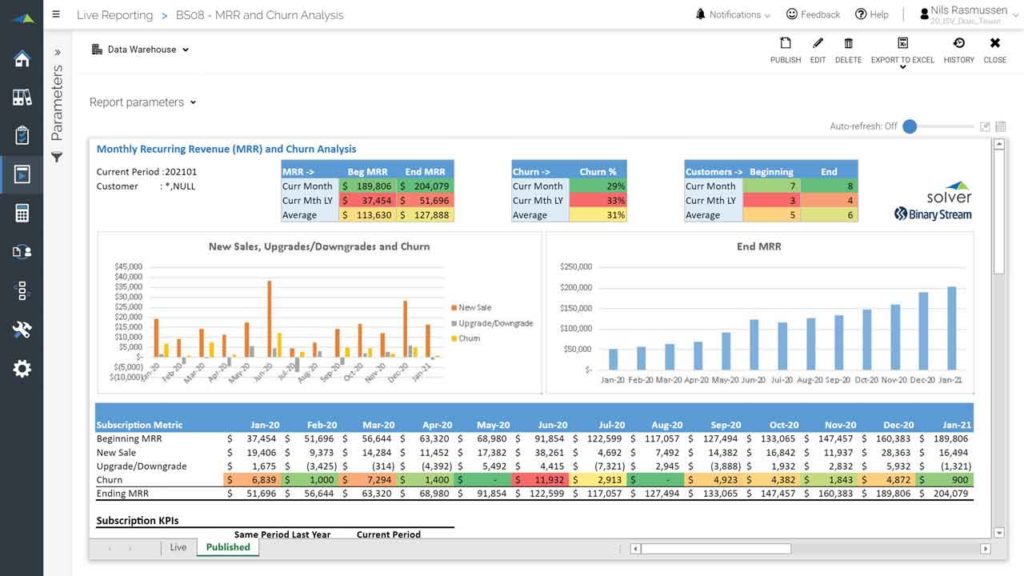Screen dimensions: 1024x576
Task: Click the grid view toggle near Auto-refresh
Action: (1000, 127)
